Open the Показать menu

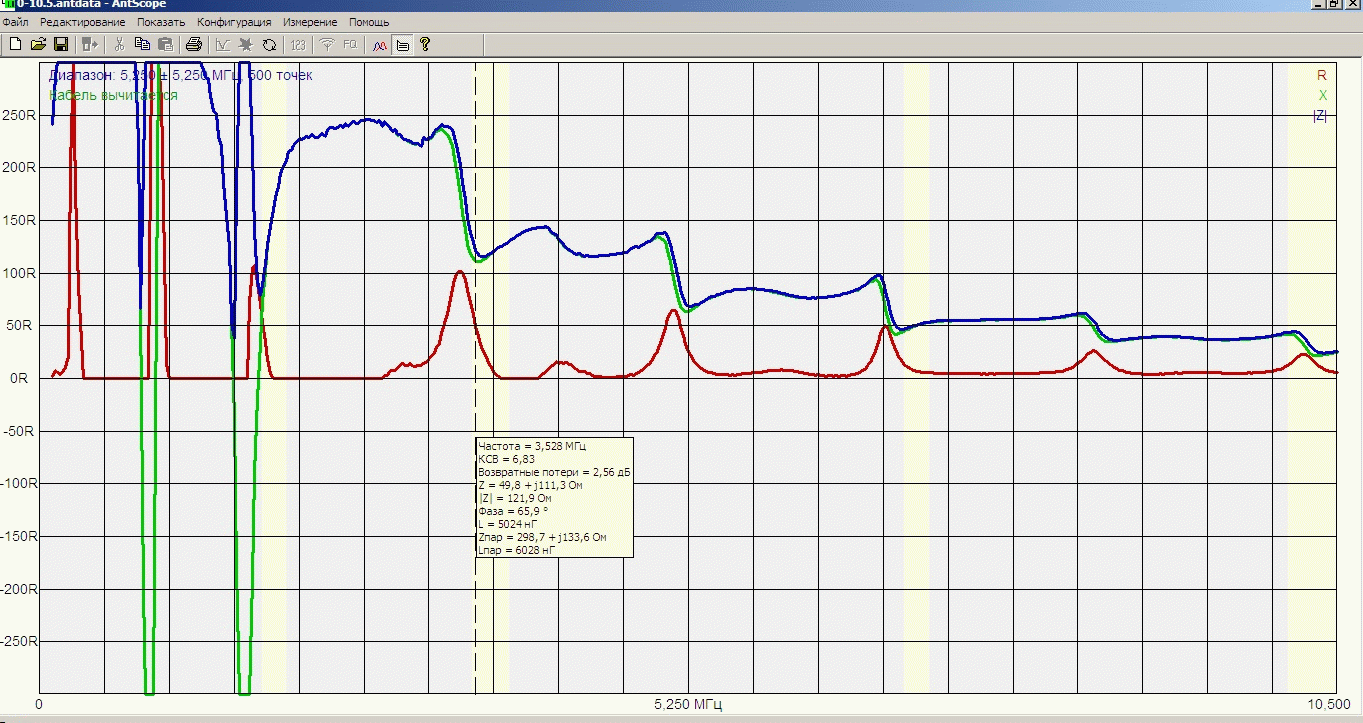[161, 22]
